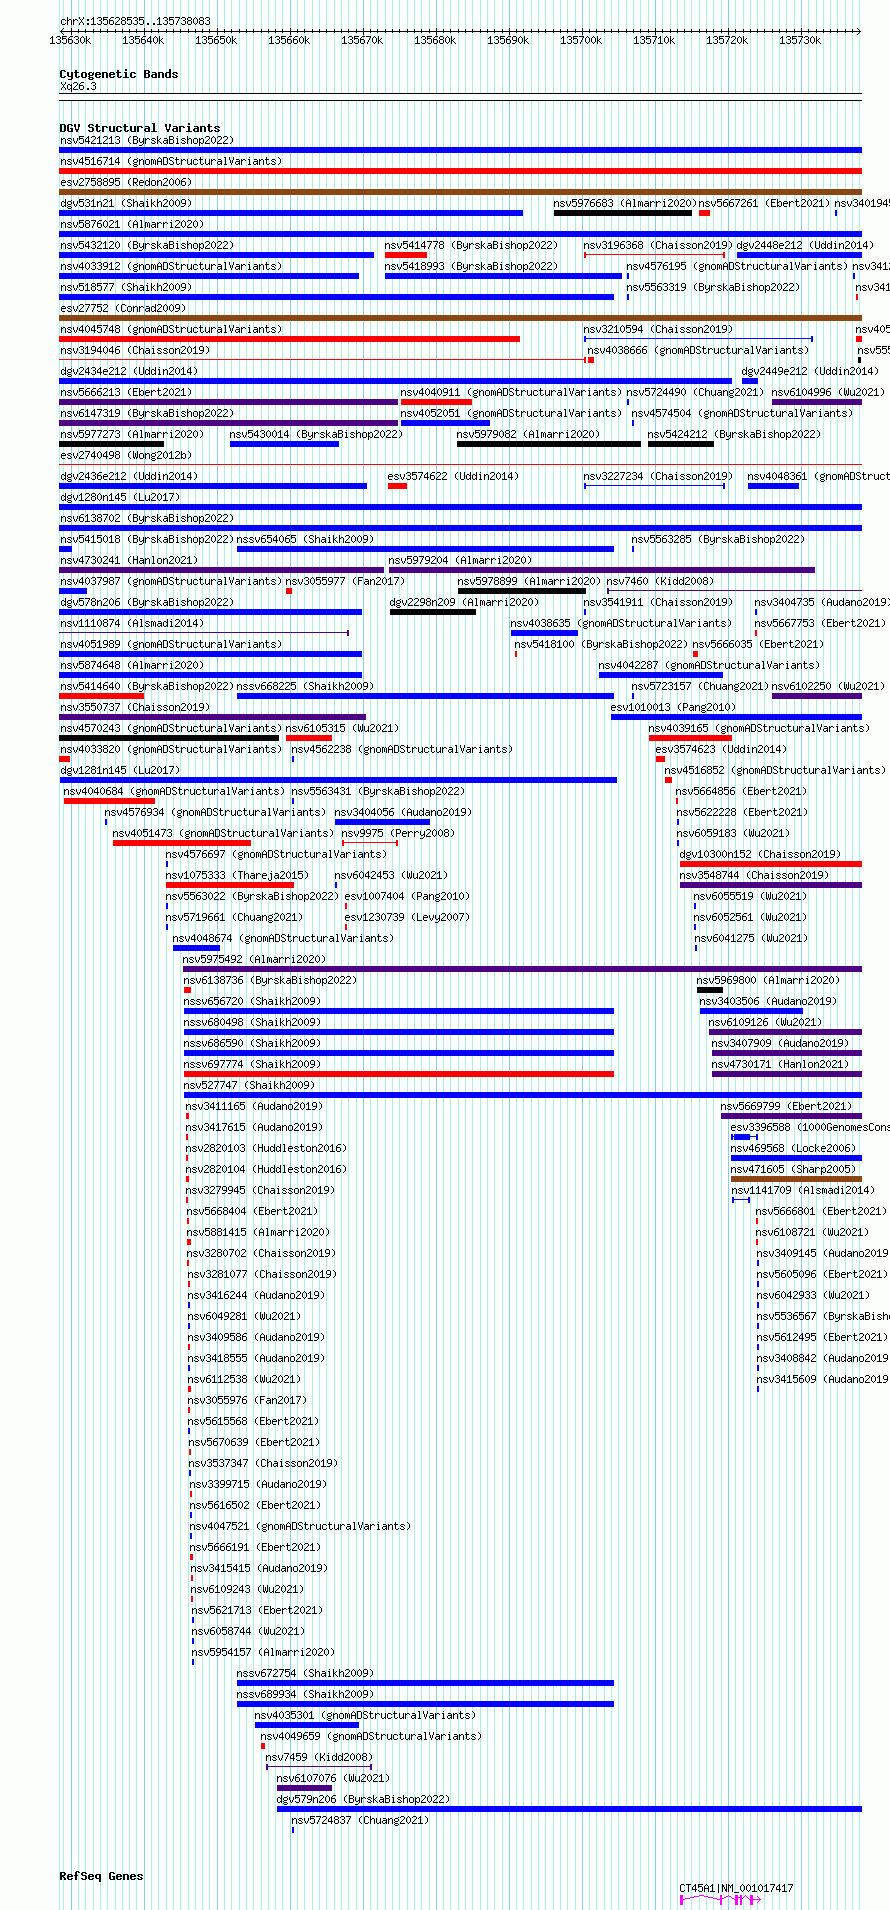
Task: Click the RefSeq Genes track title
Action: click(x=101, y=1876)
